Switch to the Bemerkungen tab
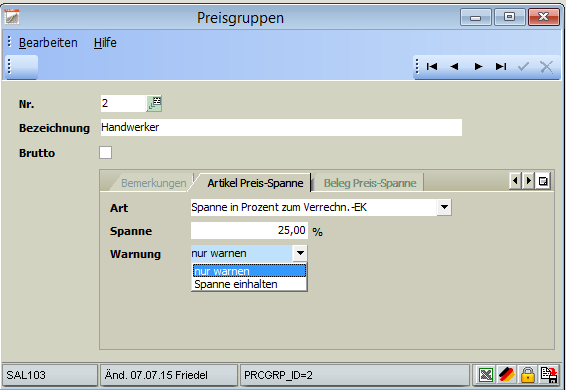 (153, 183)
